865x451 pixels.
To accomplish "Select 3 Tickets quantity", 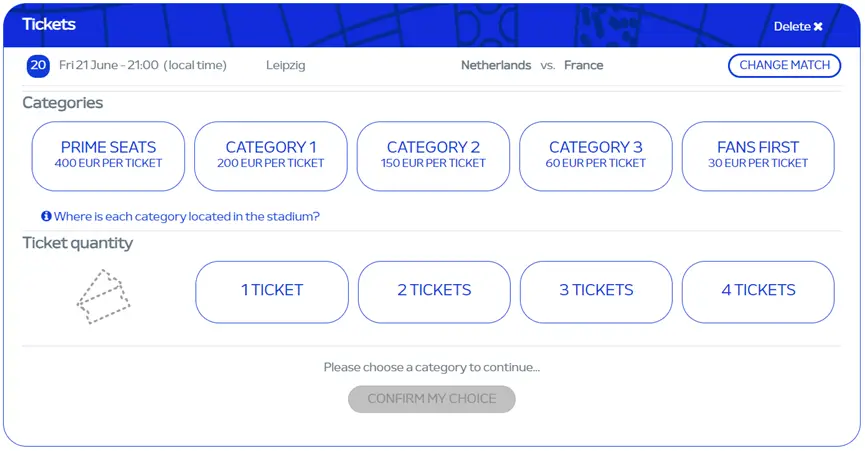I will (x=596, y=292).
